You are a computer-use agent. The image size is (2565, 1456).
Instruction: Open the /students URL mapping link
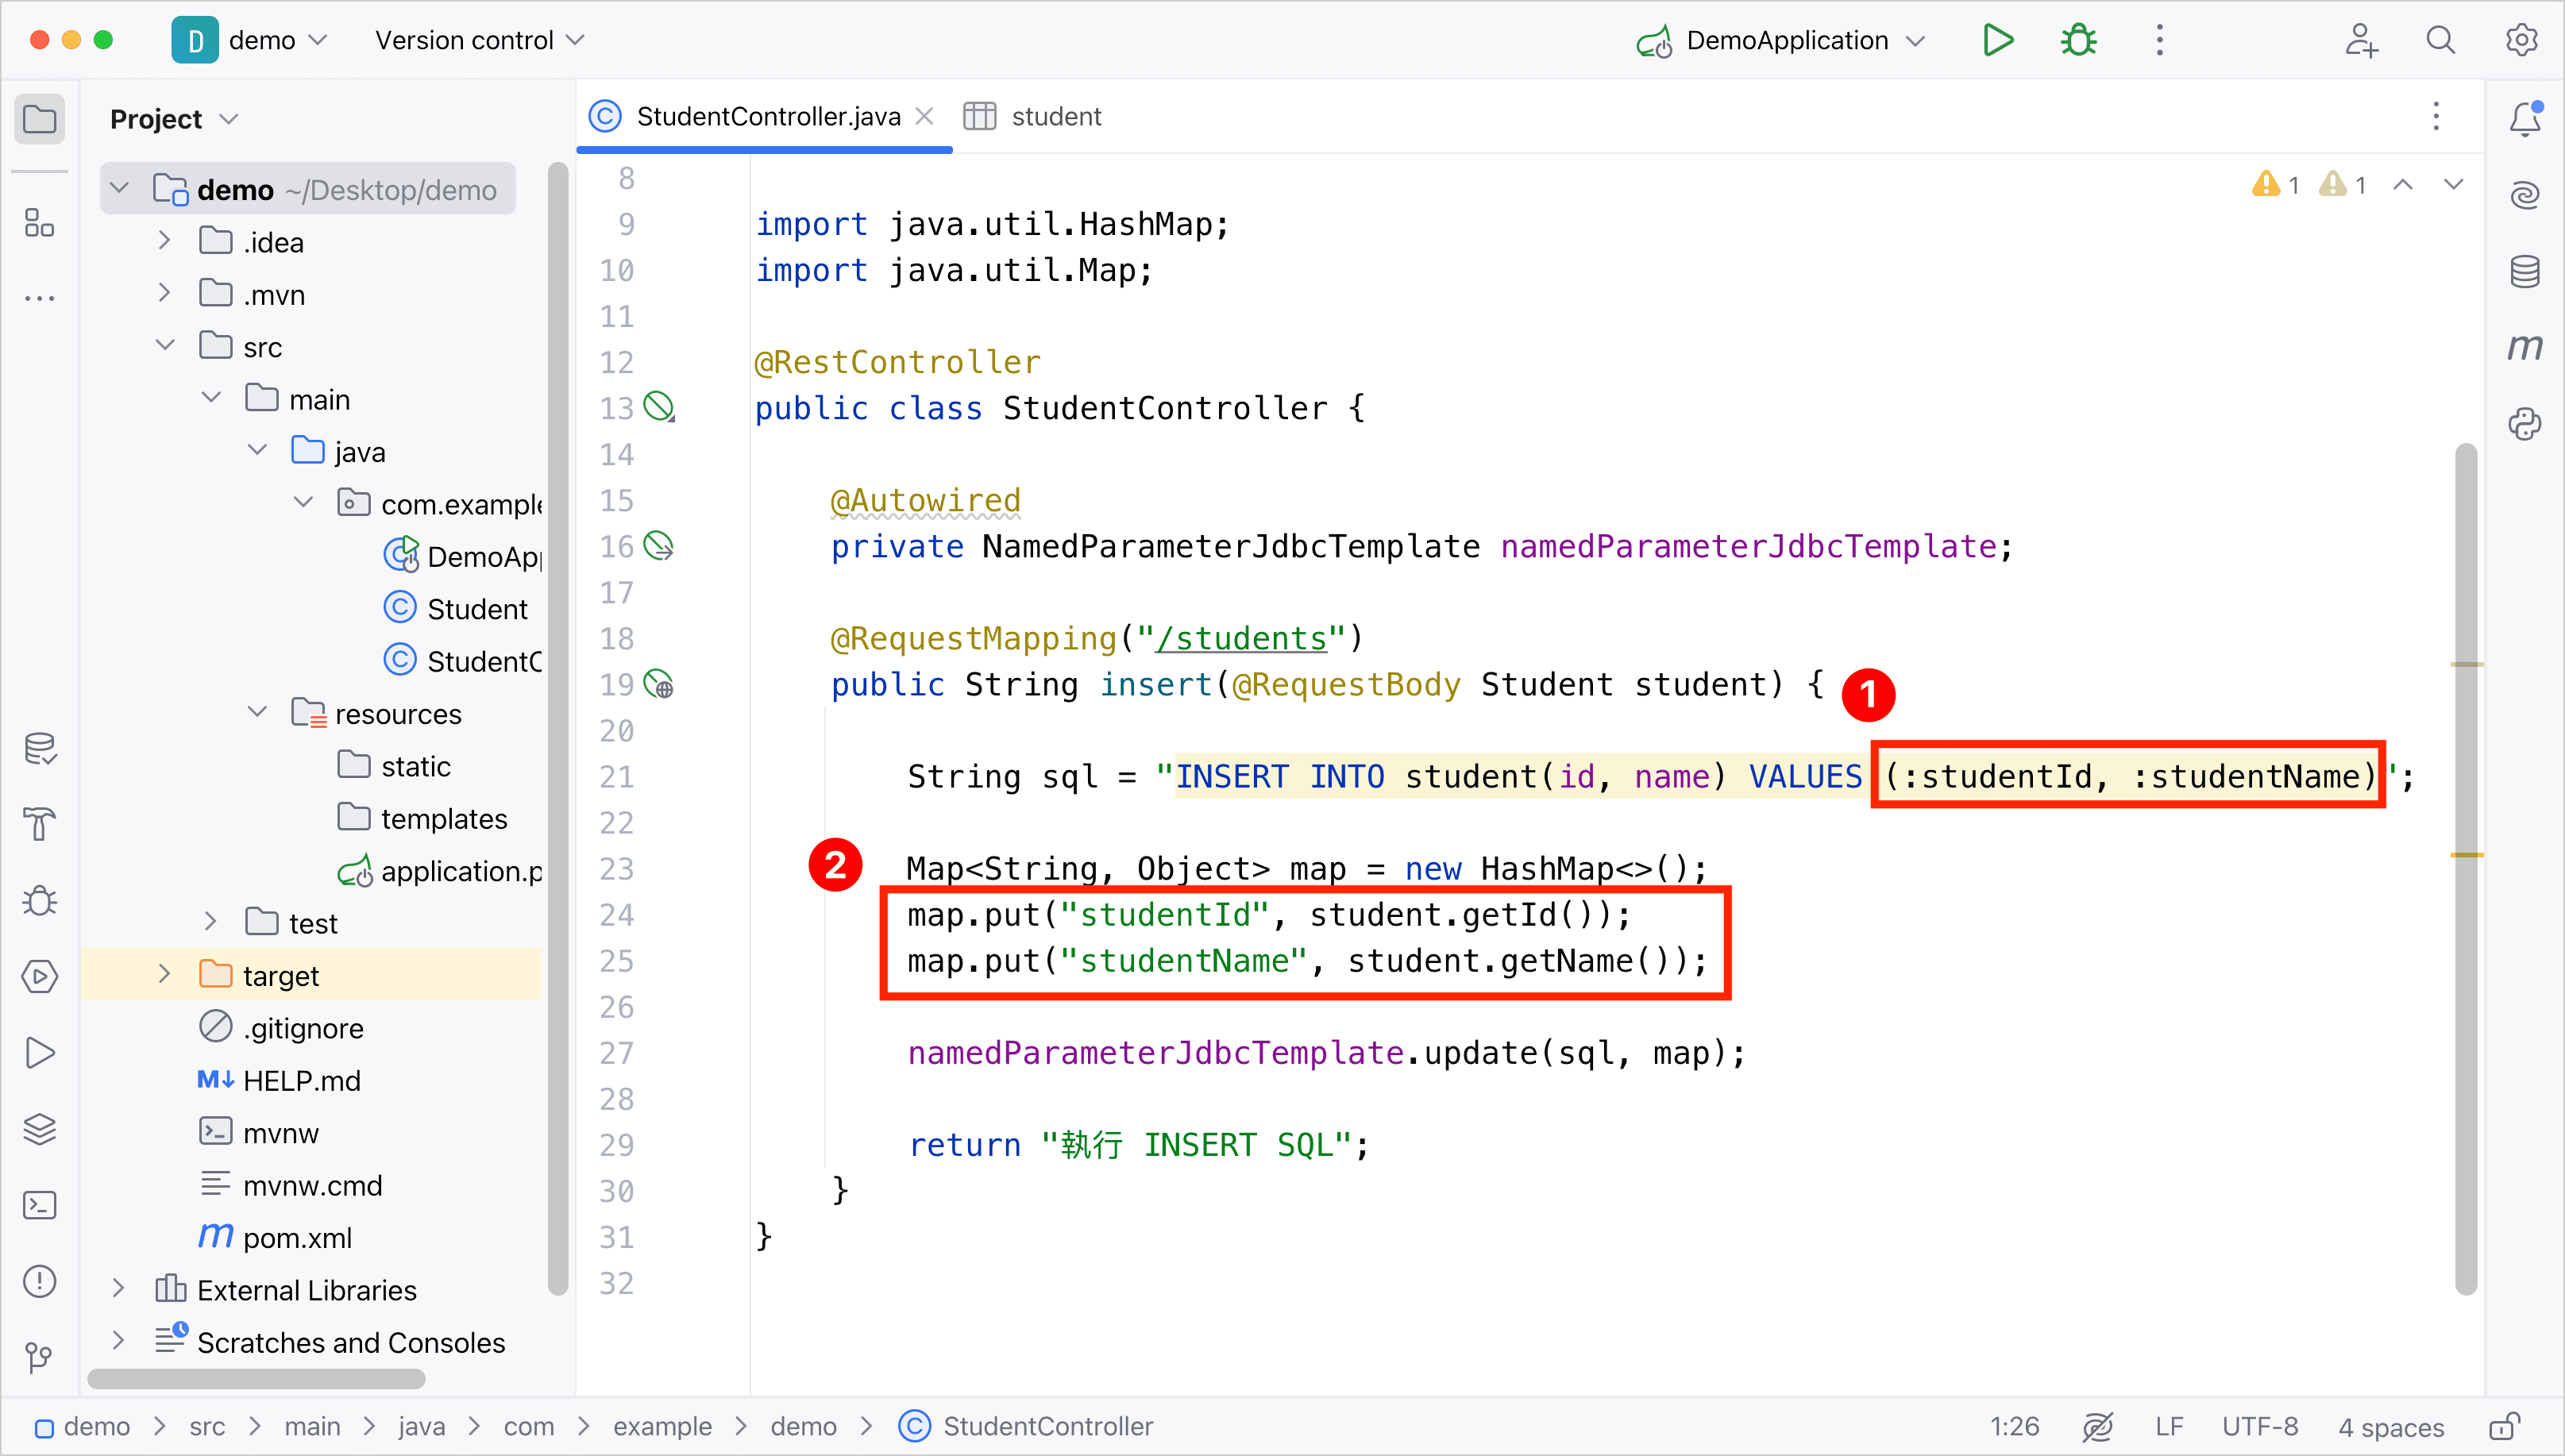(x=1241, y=638)
